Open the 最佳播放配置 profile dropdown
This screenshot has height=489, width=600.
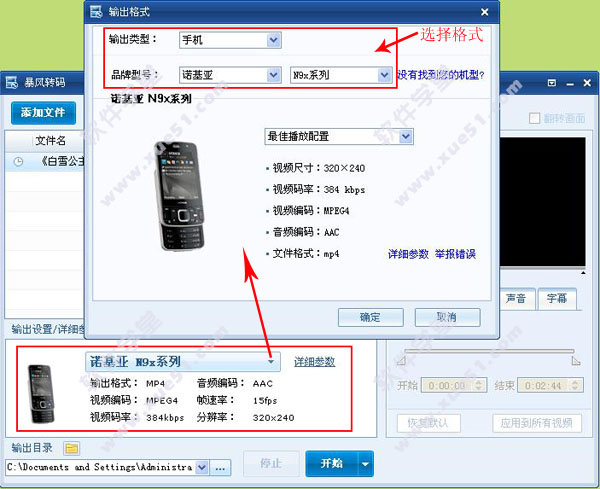pos(339,137)
